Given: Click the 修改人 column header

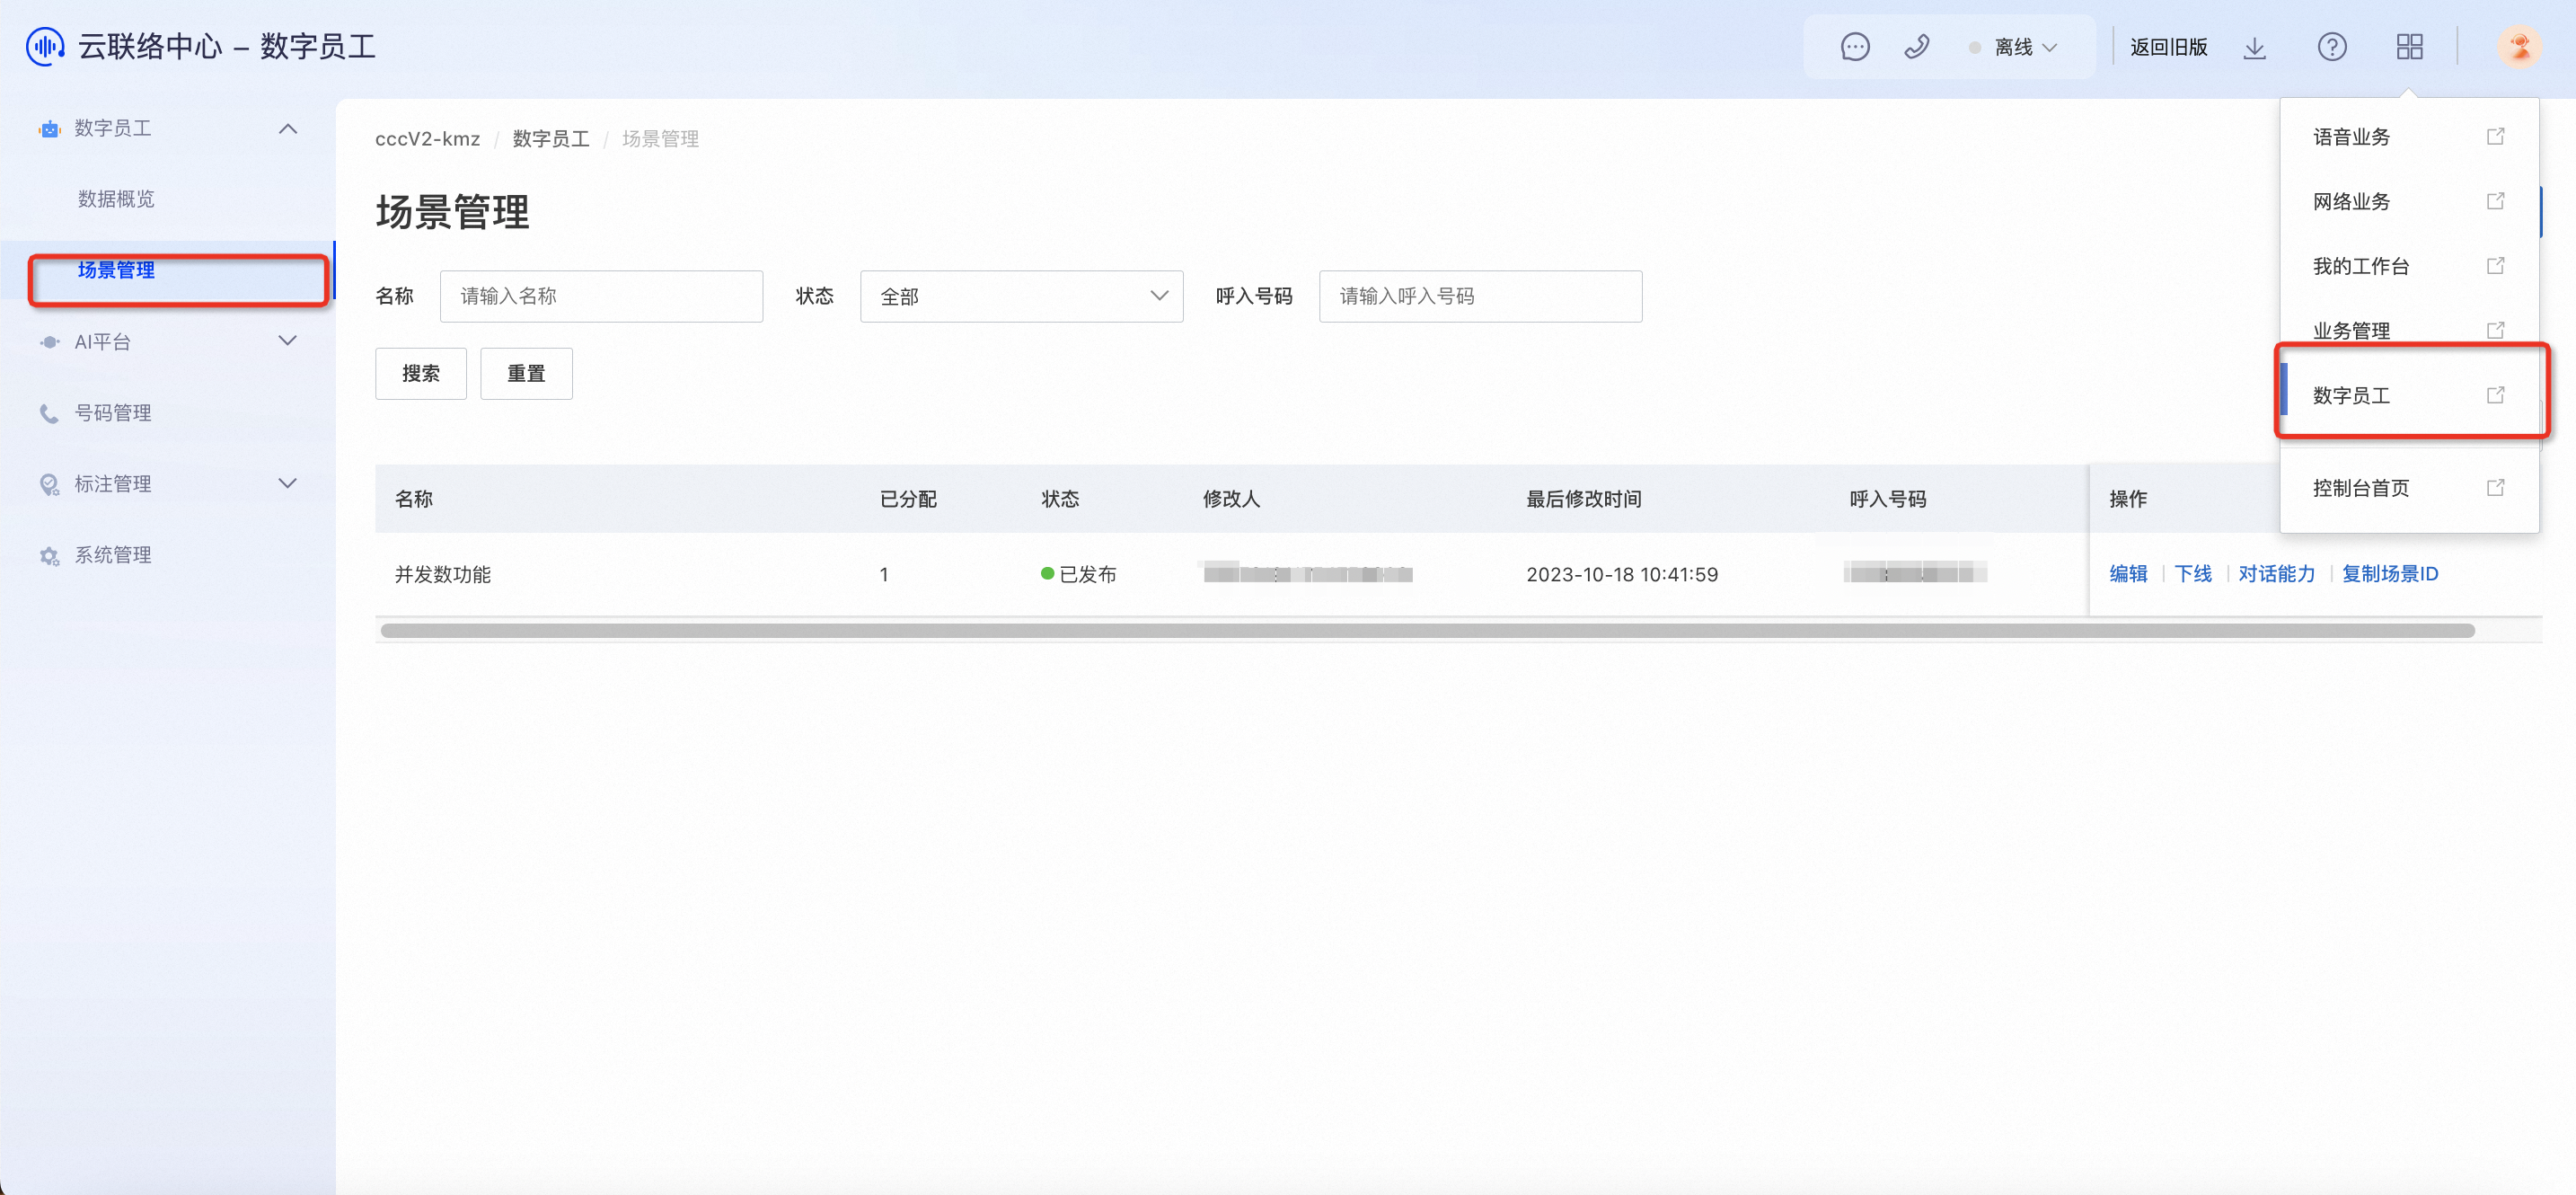Looking at the screenshot, I should (1231, 499).
